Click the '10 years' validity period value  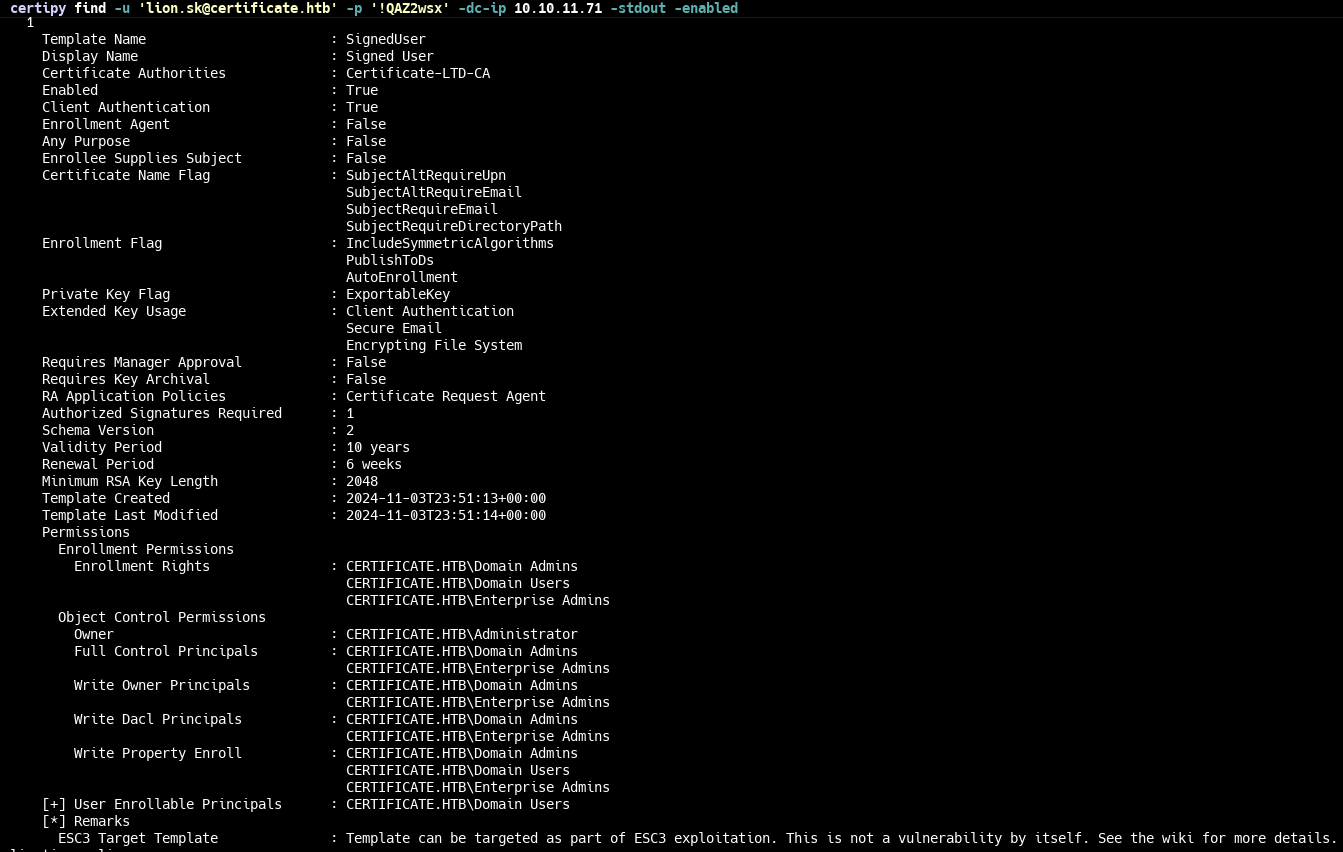point(377,448)
